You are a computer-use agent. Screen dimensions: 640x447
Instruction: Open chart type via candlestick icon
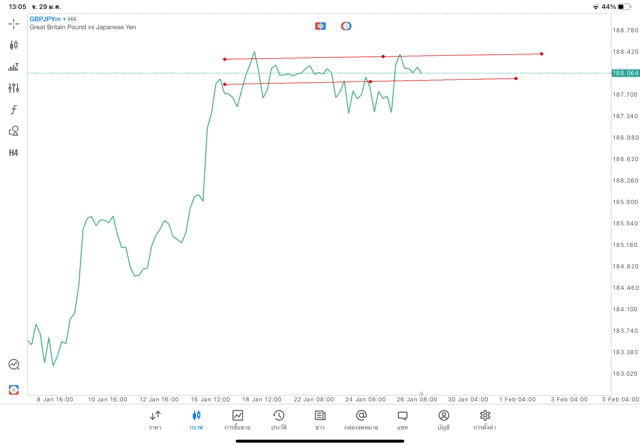pyautogui.click(x=14, y=45)
